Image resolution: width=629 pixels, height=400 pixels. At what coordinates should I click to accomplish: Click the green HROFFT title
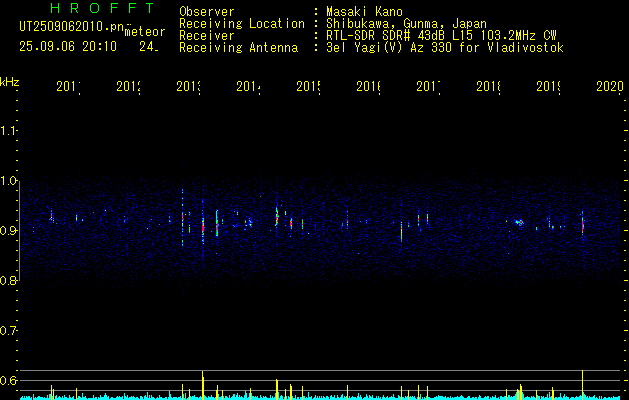pos(102,8)
